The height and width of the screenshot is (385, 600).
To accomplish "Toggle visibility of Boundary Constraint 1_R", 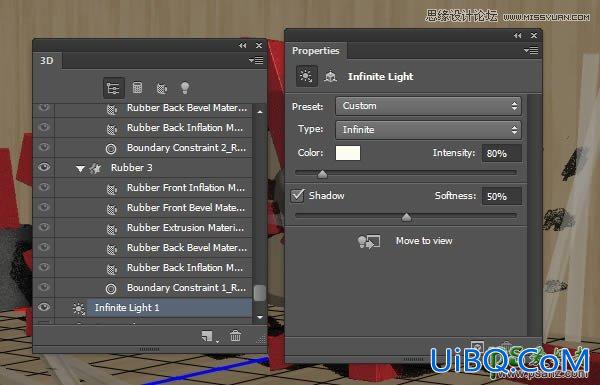I will (44, 287).
